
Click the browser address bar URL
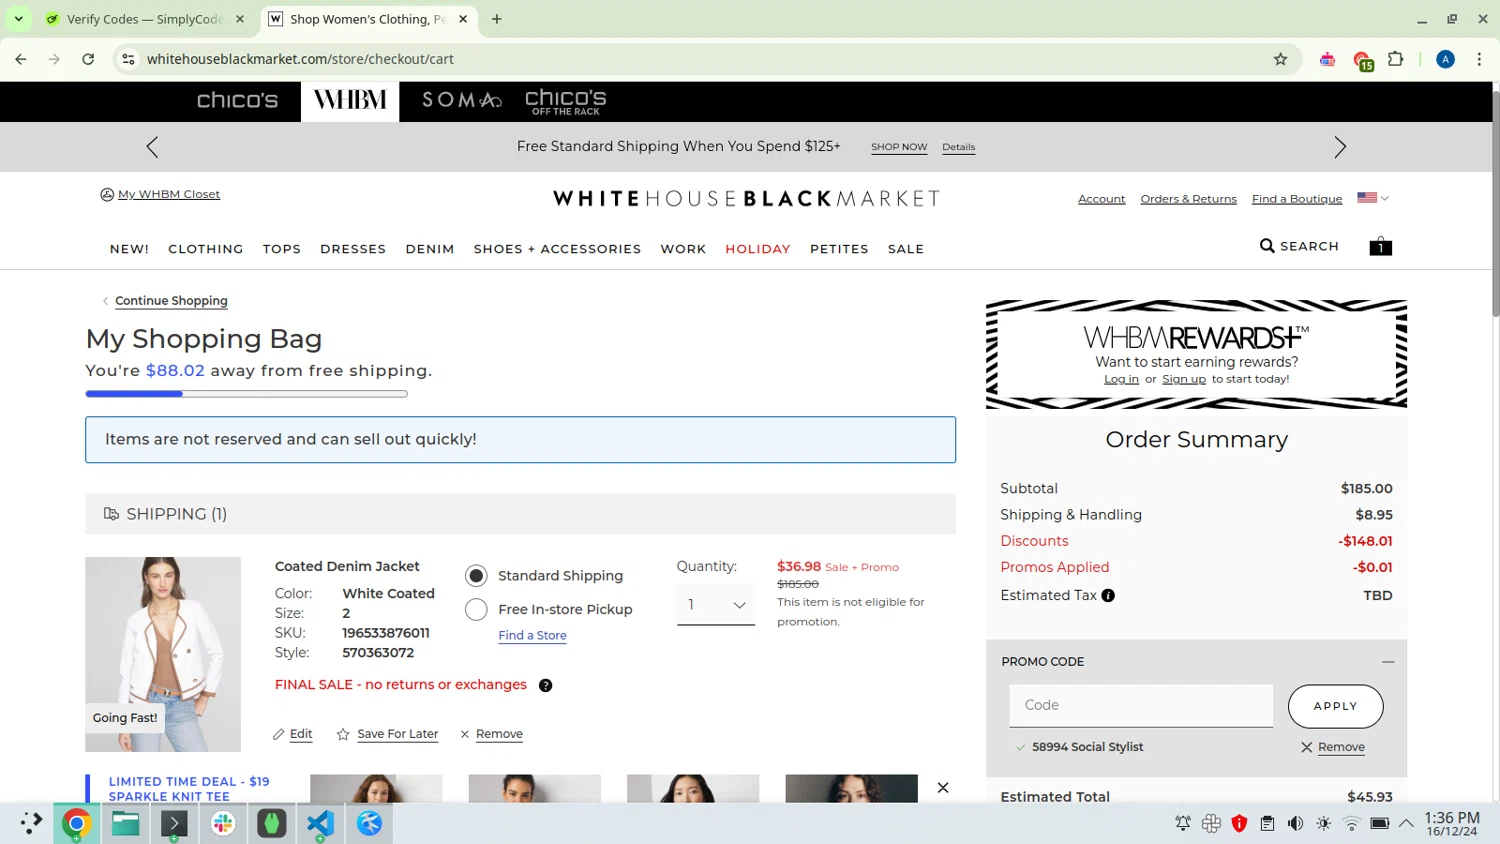coord(300,59)
